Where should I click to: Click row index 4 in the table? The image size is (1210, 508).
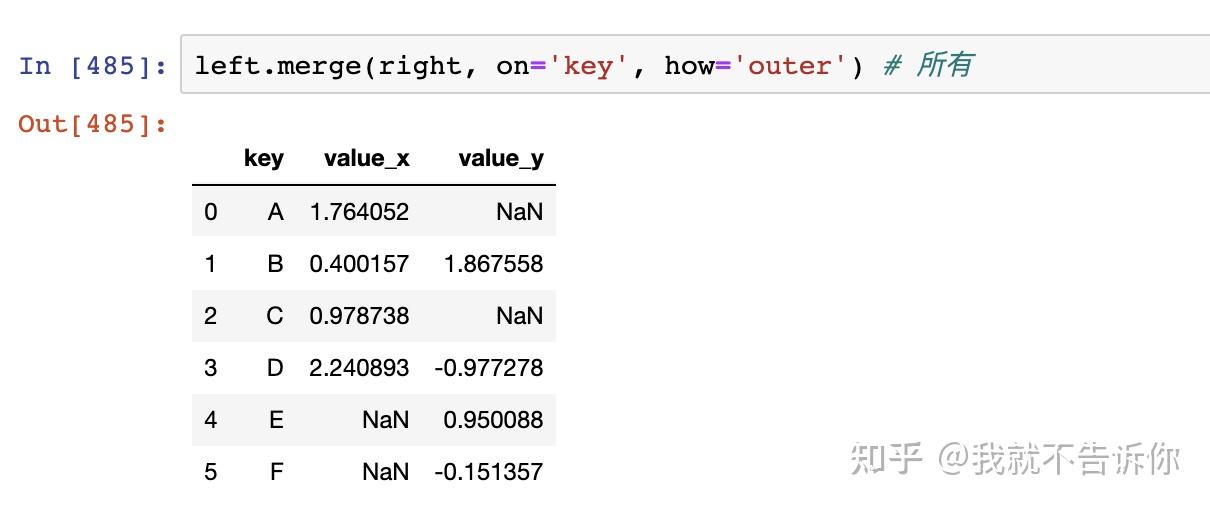210,420
